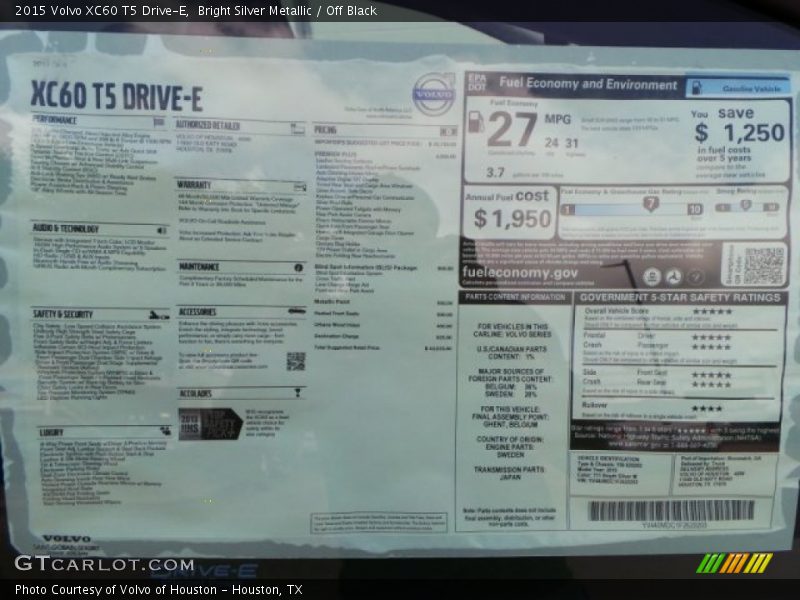
Task: Click the icon on the Warranty header bar
Action: coord(300,187)
